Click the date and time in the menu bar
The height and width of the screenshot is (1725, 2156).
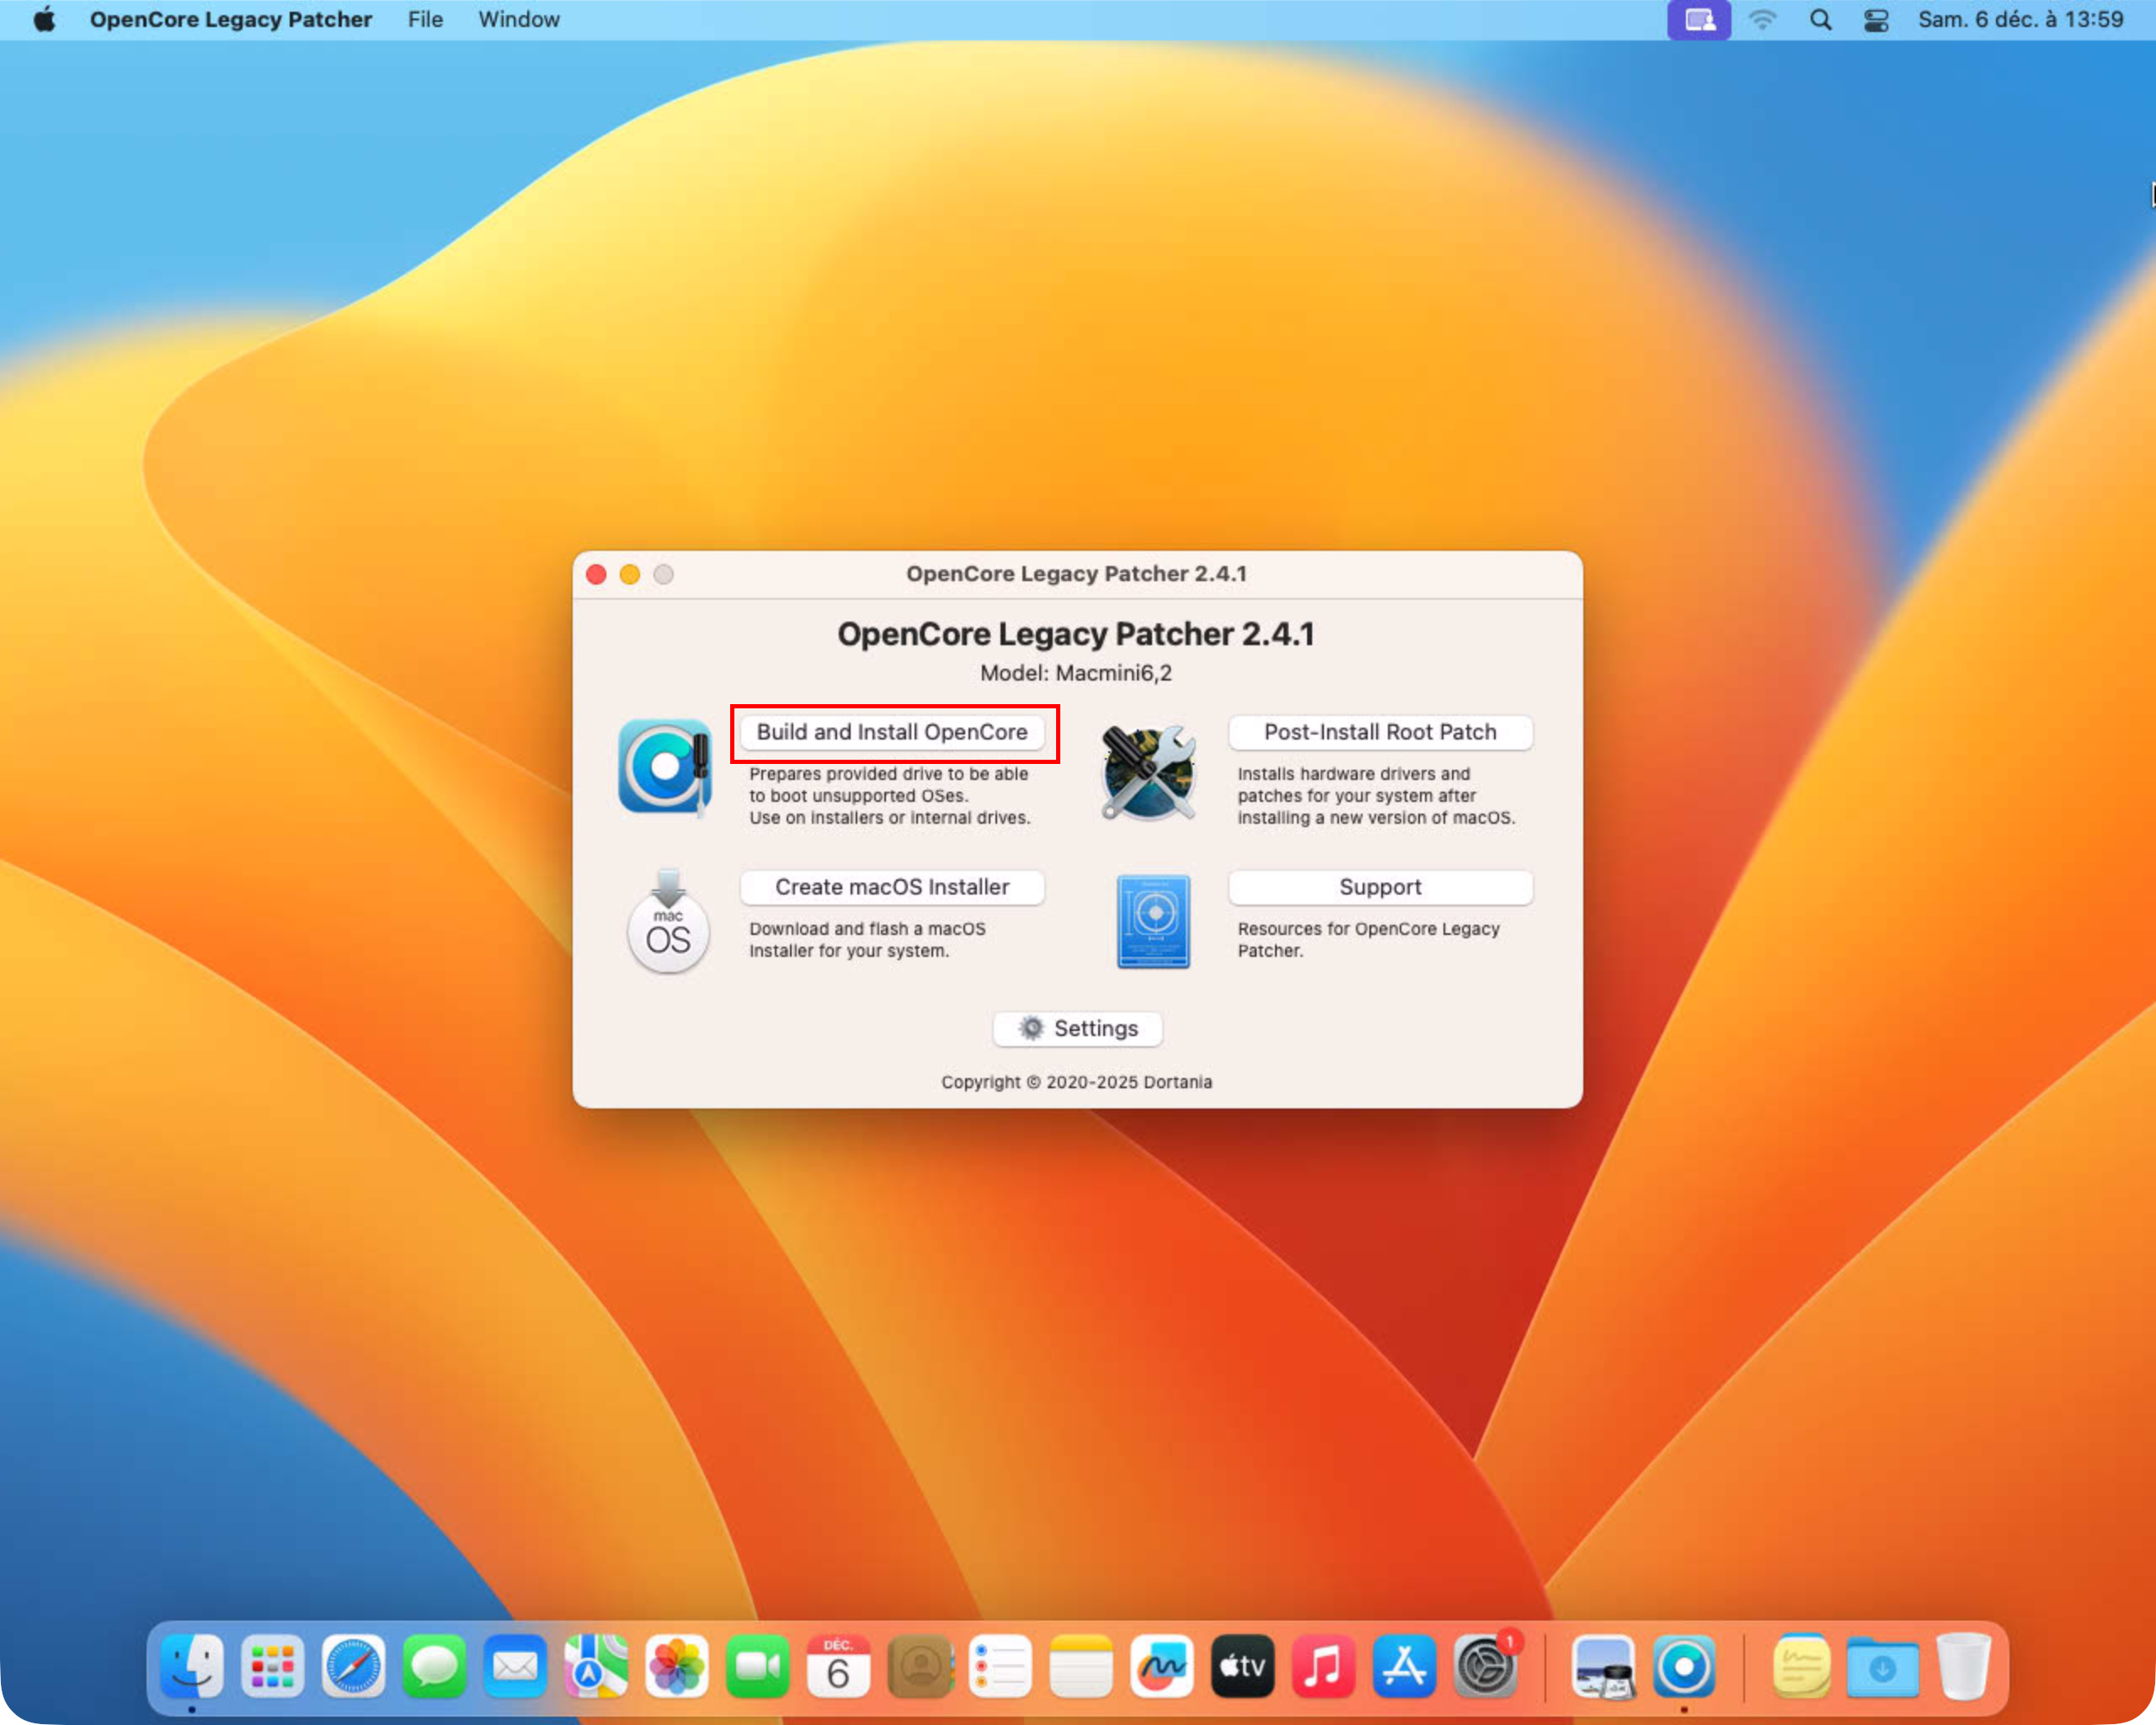(x=2019, y=20)
